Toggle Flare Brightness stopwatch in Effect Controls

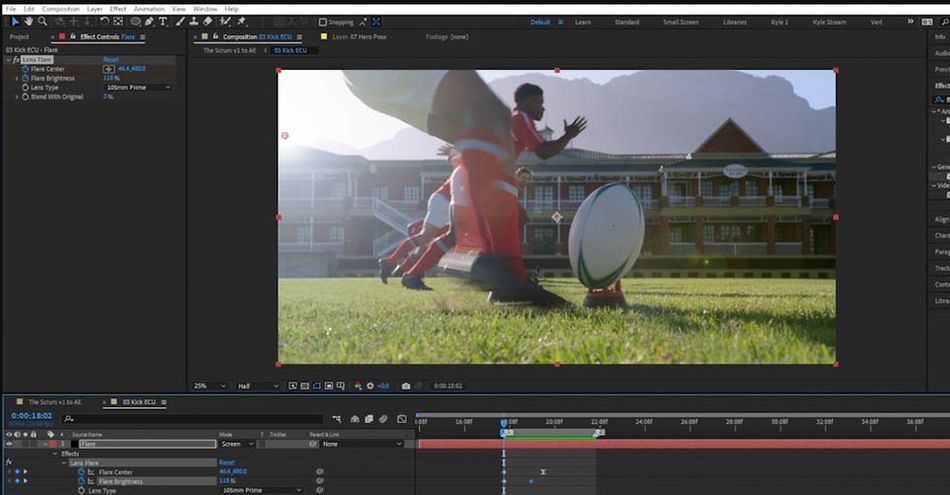click(25, 78)
